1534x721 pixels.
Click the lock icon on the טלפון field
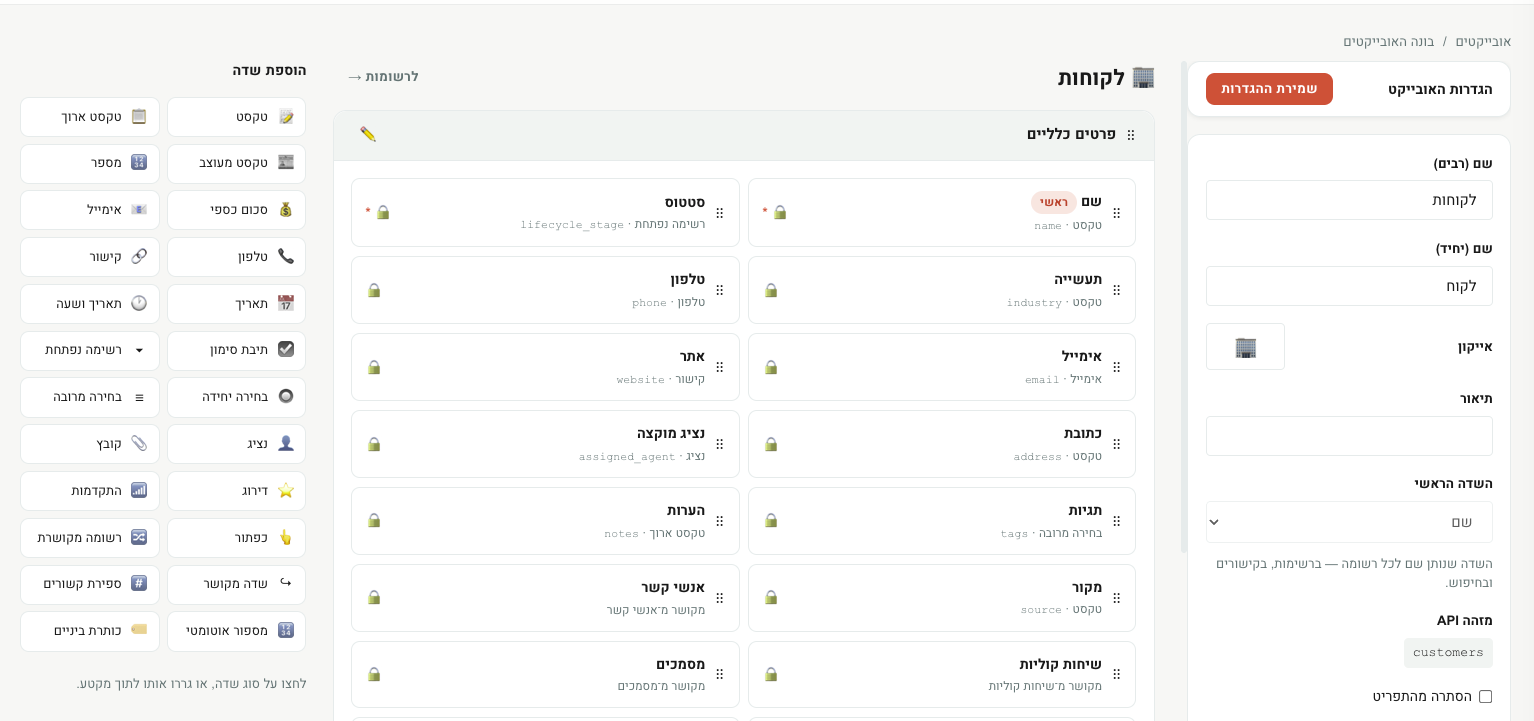374,290
